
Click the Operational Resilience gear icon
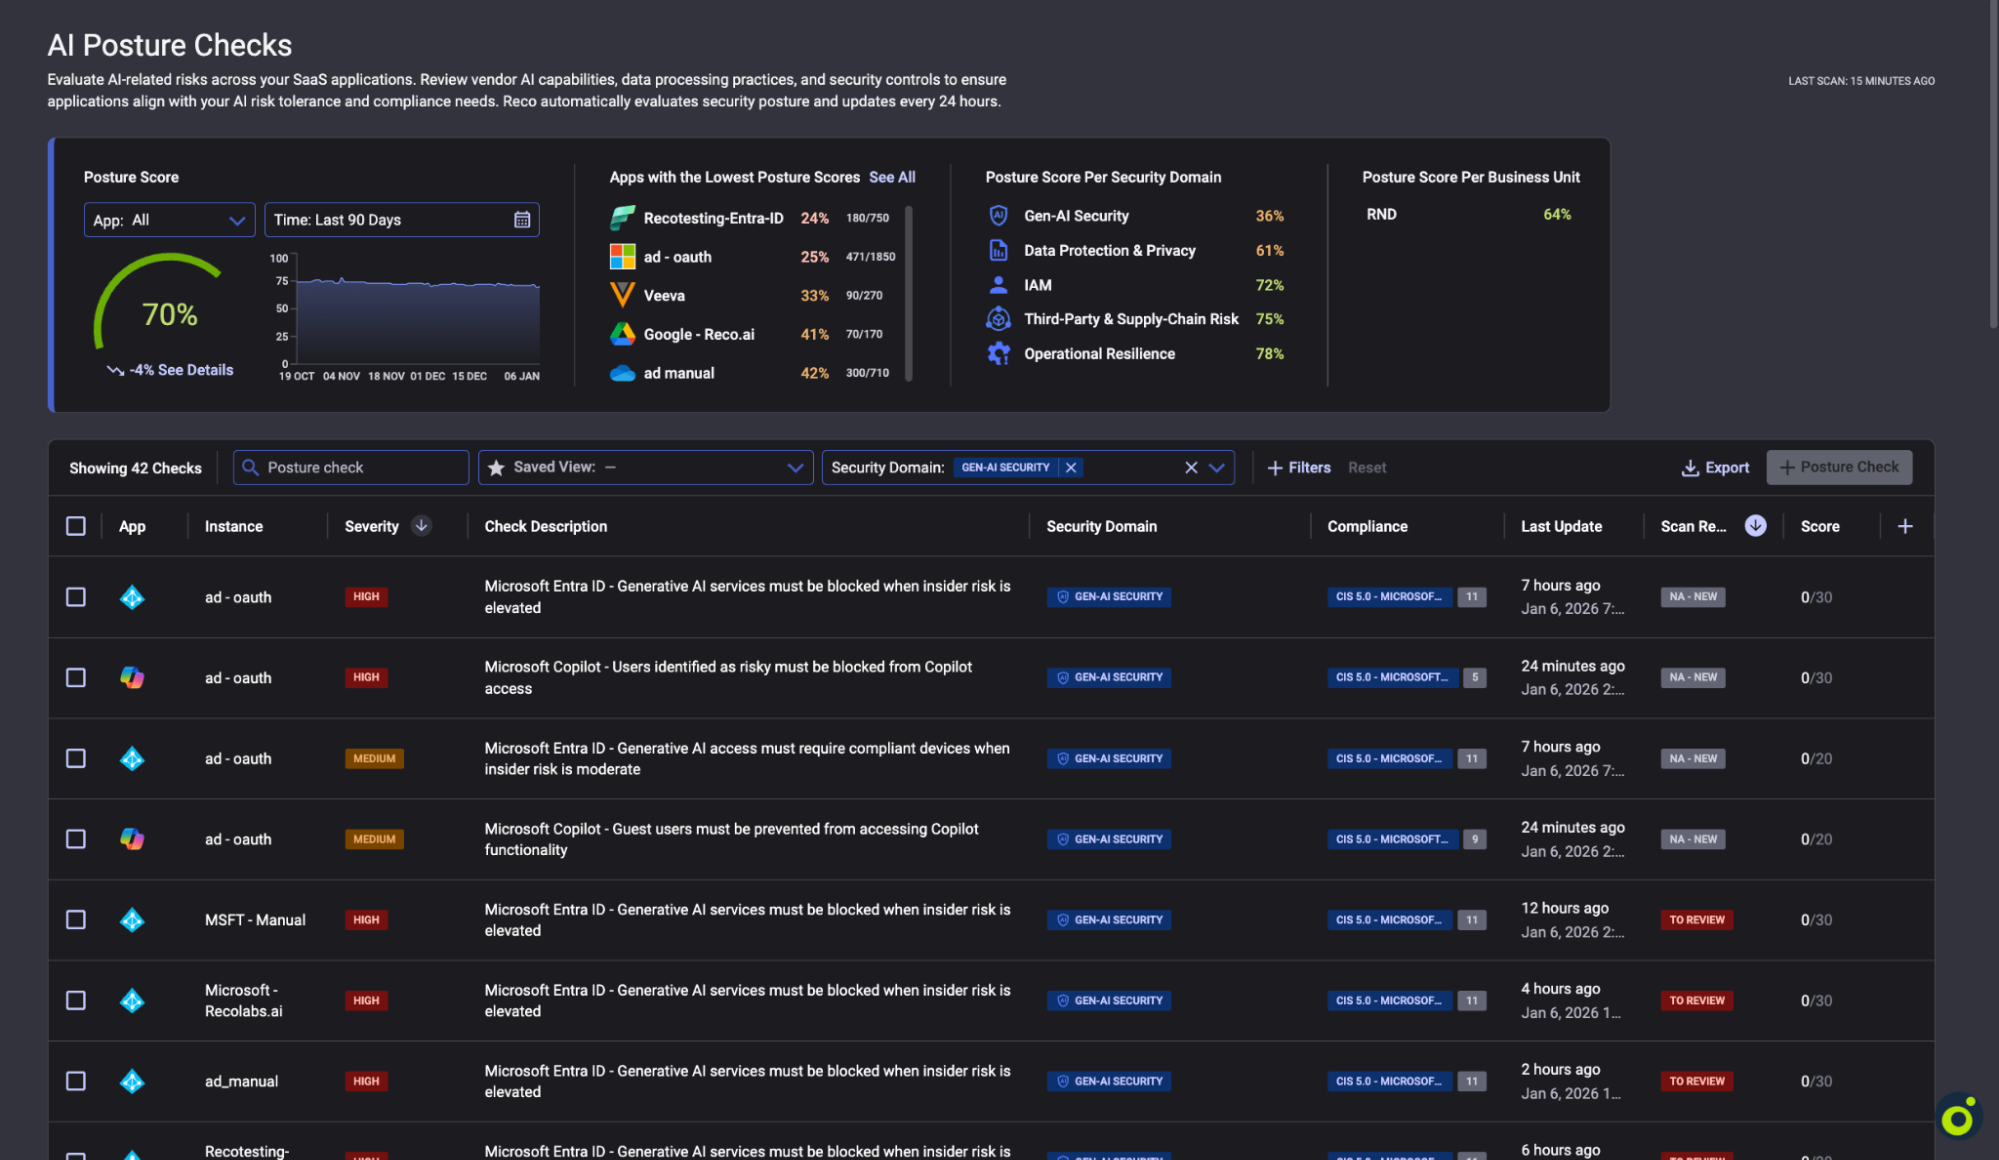[x=998, y=354]
